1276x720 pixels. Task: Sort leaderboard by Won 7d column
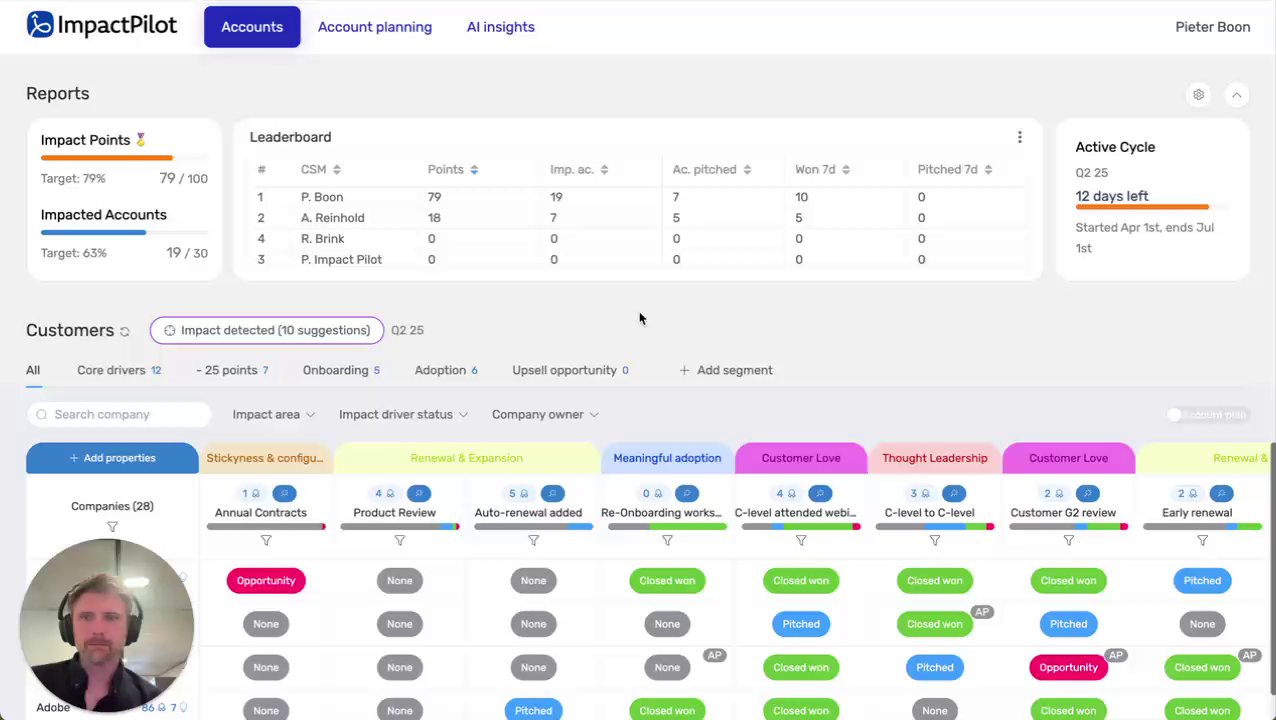point(845,170)
